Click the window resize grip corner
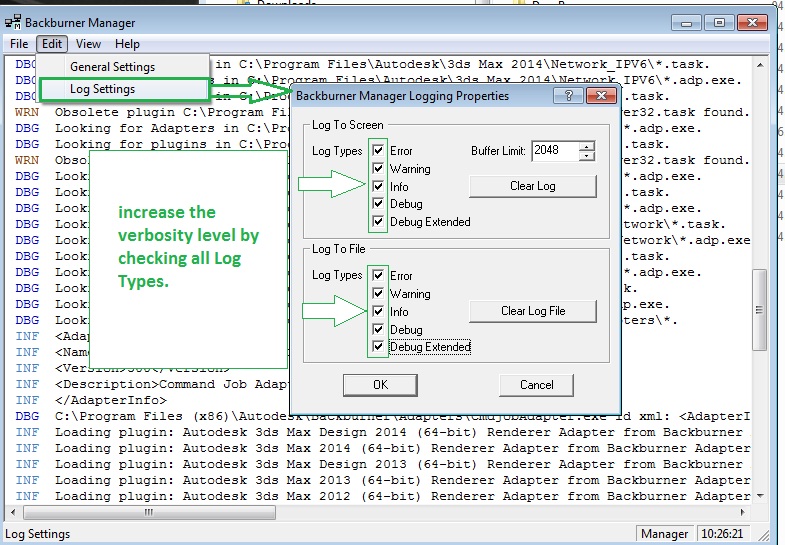 763,536
